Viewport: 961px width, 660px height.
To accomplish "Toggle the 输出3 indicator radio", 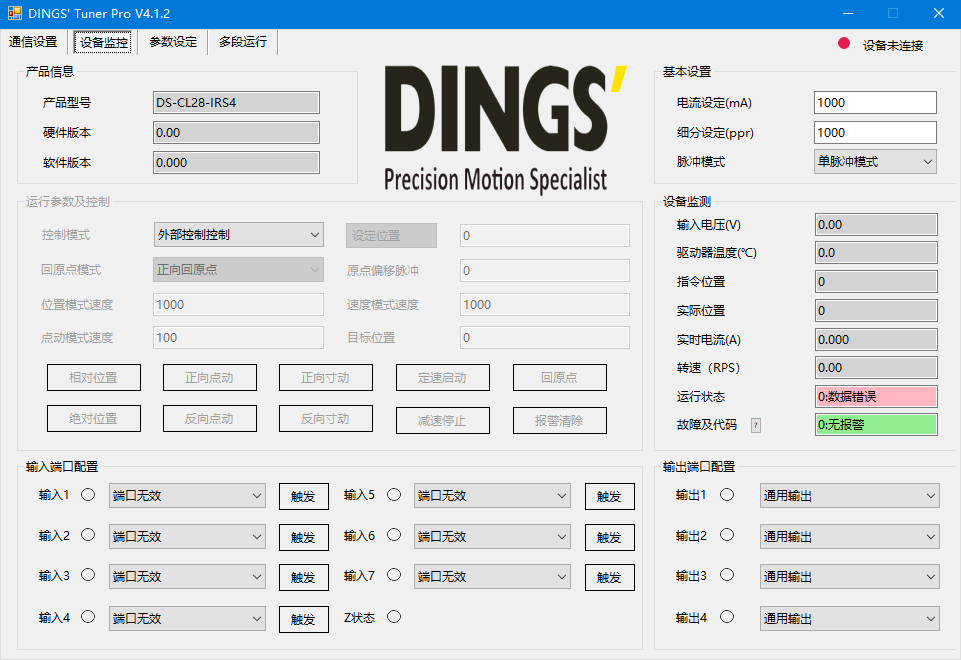I will coord(727,575).
